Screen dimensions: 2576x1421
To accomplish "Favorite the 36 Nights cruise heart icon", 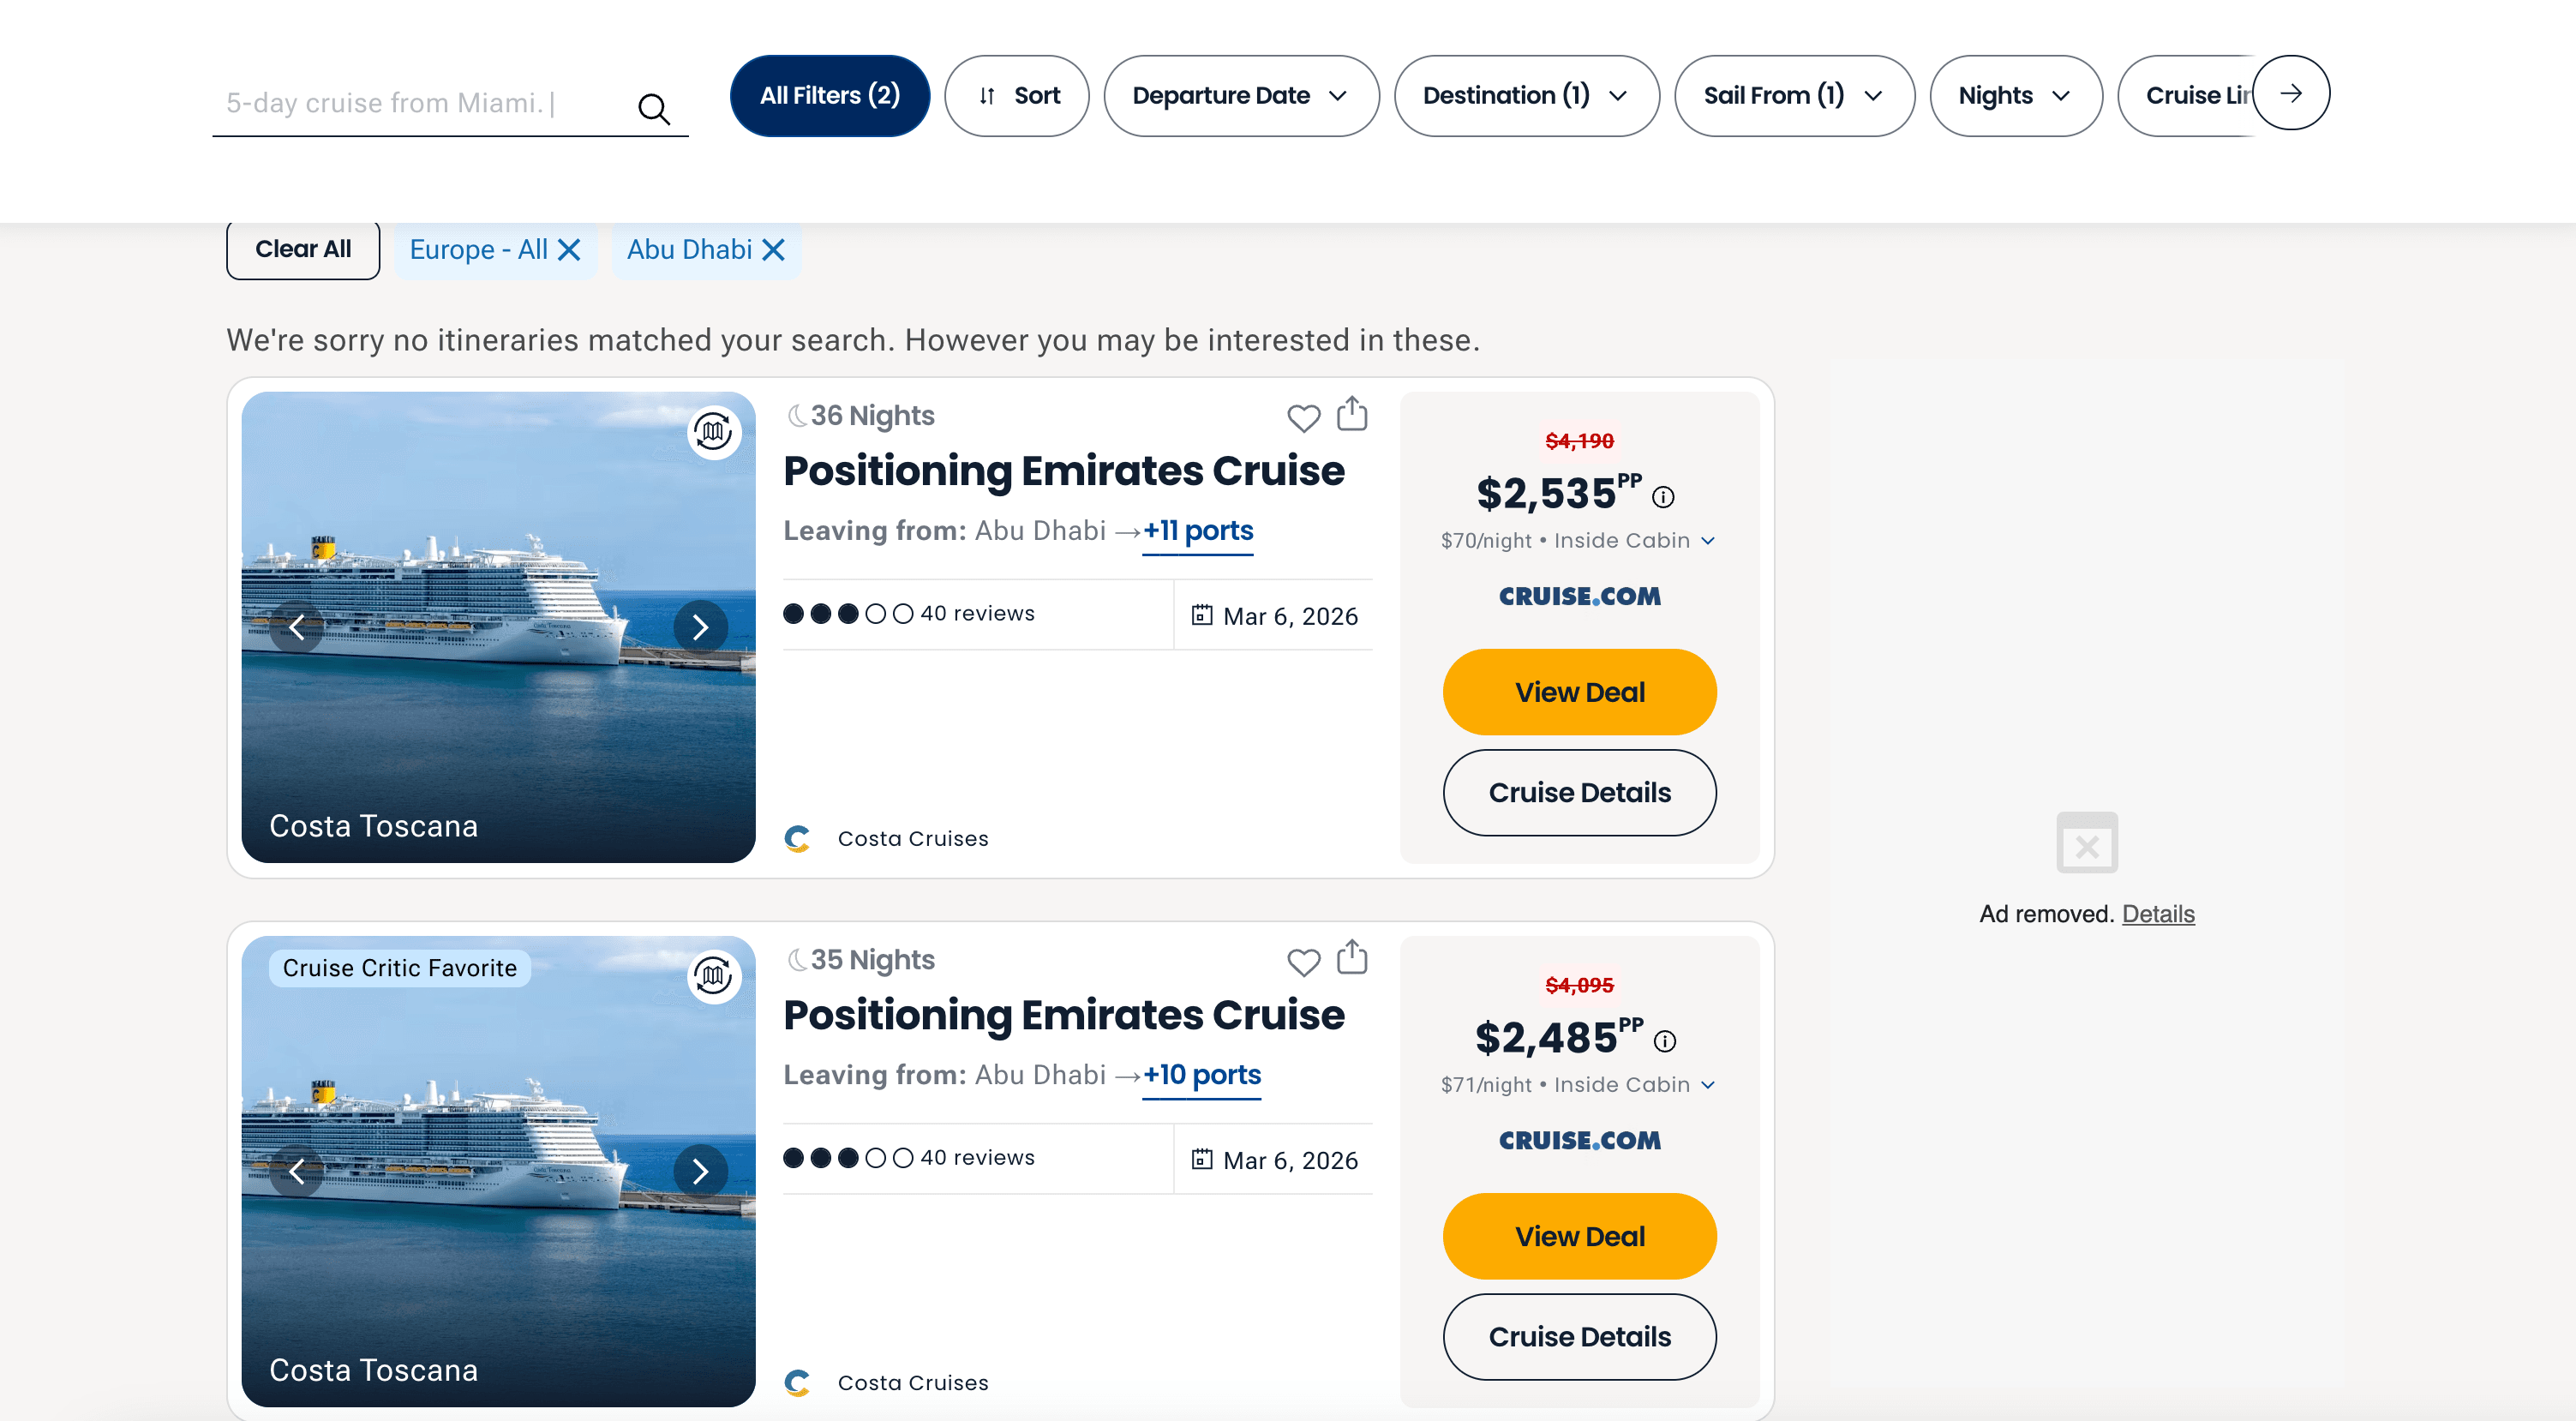I will point(1303,417).
